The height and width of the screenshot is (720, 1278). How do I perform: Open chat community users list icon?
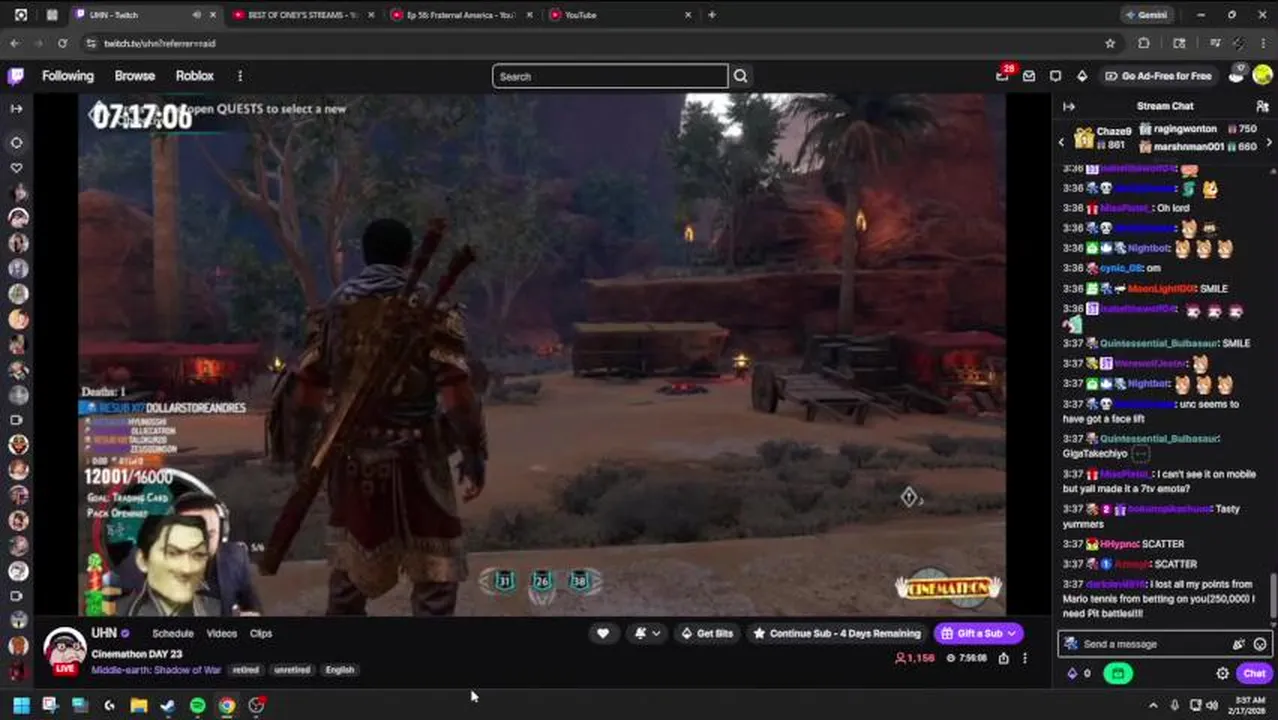(1262, 106)
